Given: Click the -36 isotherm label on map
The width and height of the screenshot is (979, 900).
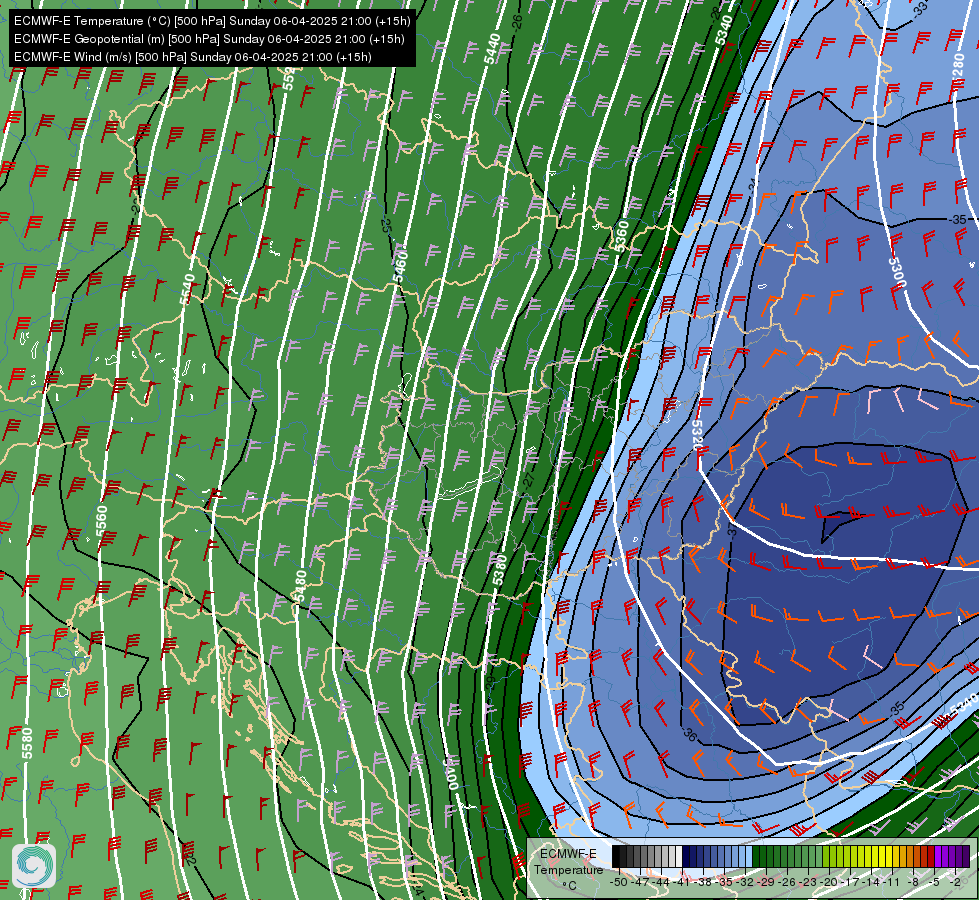Looking at the screenshot, I should click(x=689, y=734).
